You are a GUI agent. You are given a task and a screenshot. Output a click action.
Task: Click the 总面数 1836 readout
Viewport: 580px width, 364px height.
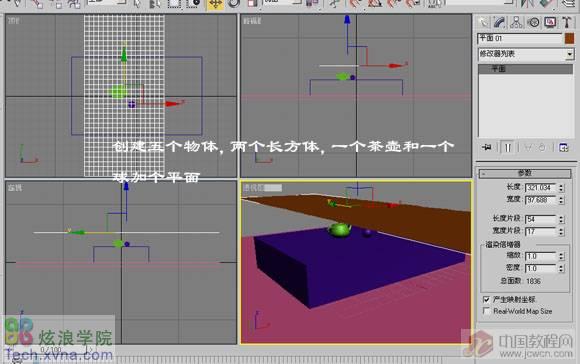click(x=520, y=281)
